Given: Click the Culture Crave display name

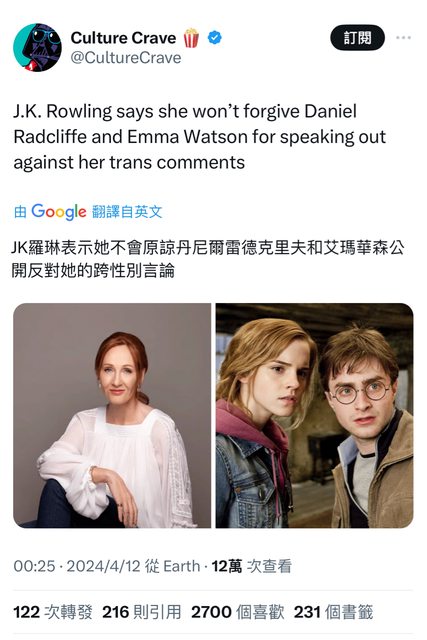Looking at the screenshot, I should (x=123, y=38).
